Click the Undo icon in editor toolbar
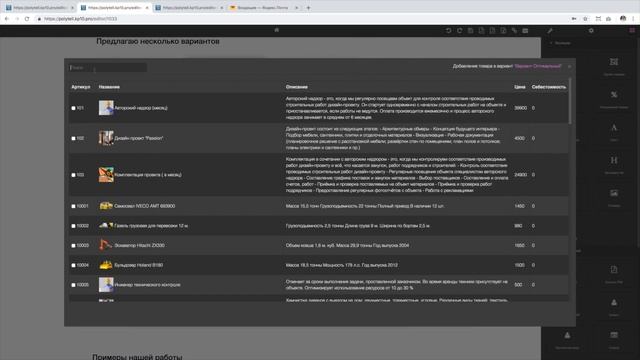The width and height of the screenshot is (640, 360). [x=448, y=31]
